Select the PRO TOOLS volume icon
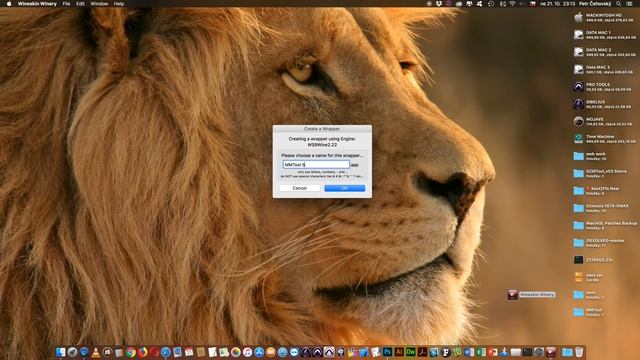640x360 pixels. pyautogui.click(x=578, y=87)
